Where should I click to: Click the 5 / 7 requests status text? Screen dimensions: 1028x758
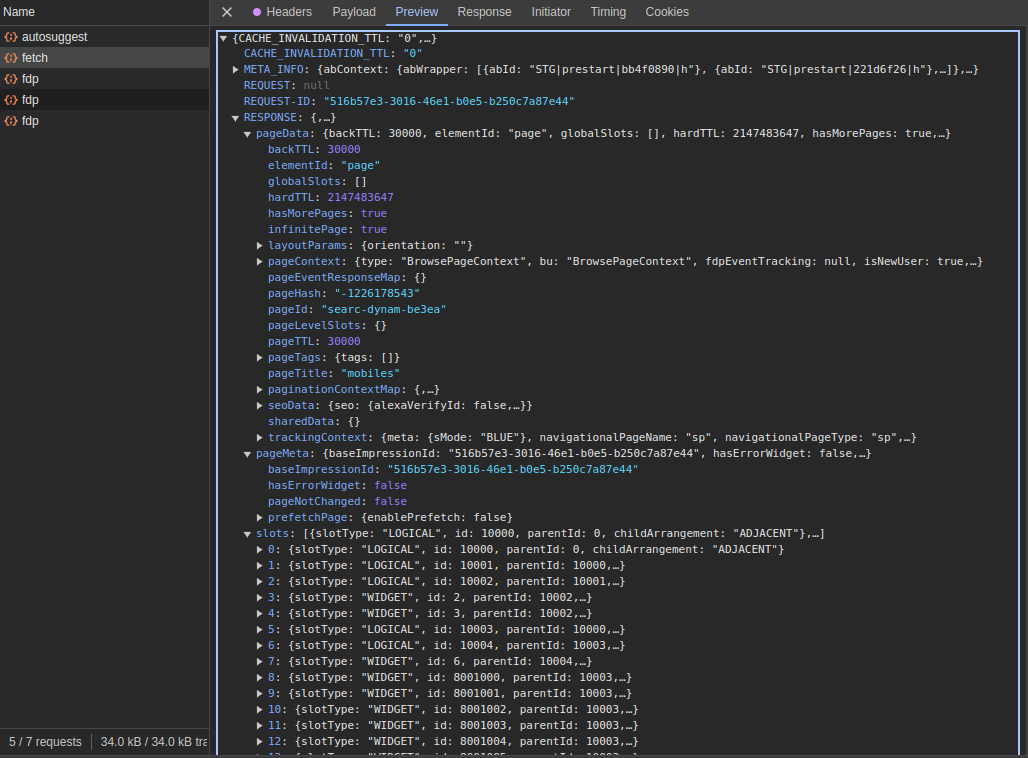tap(47, 741)
